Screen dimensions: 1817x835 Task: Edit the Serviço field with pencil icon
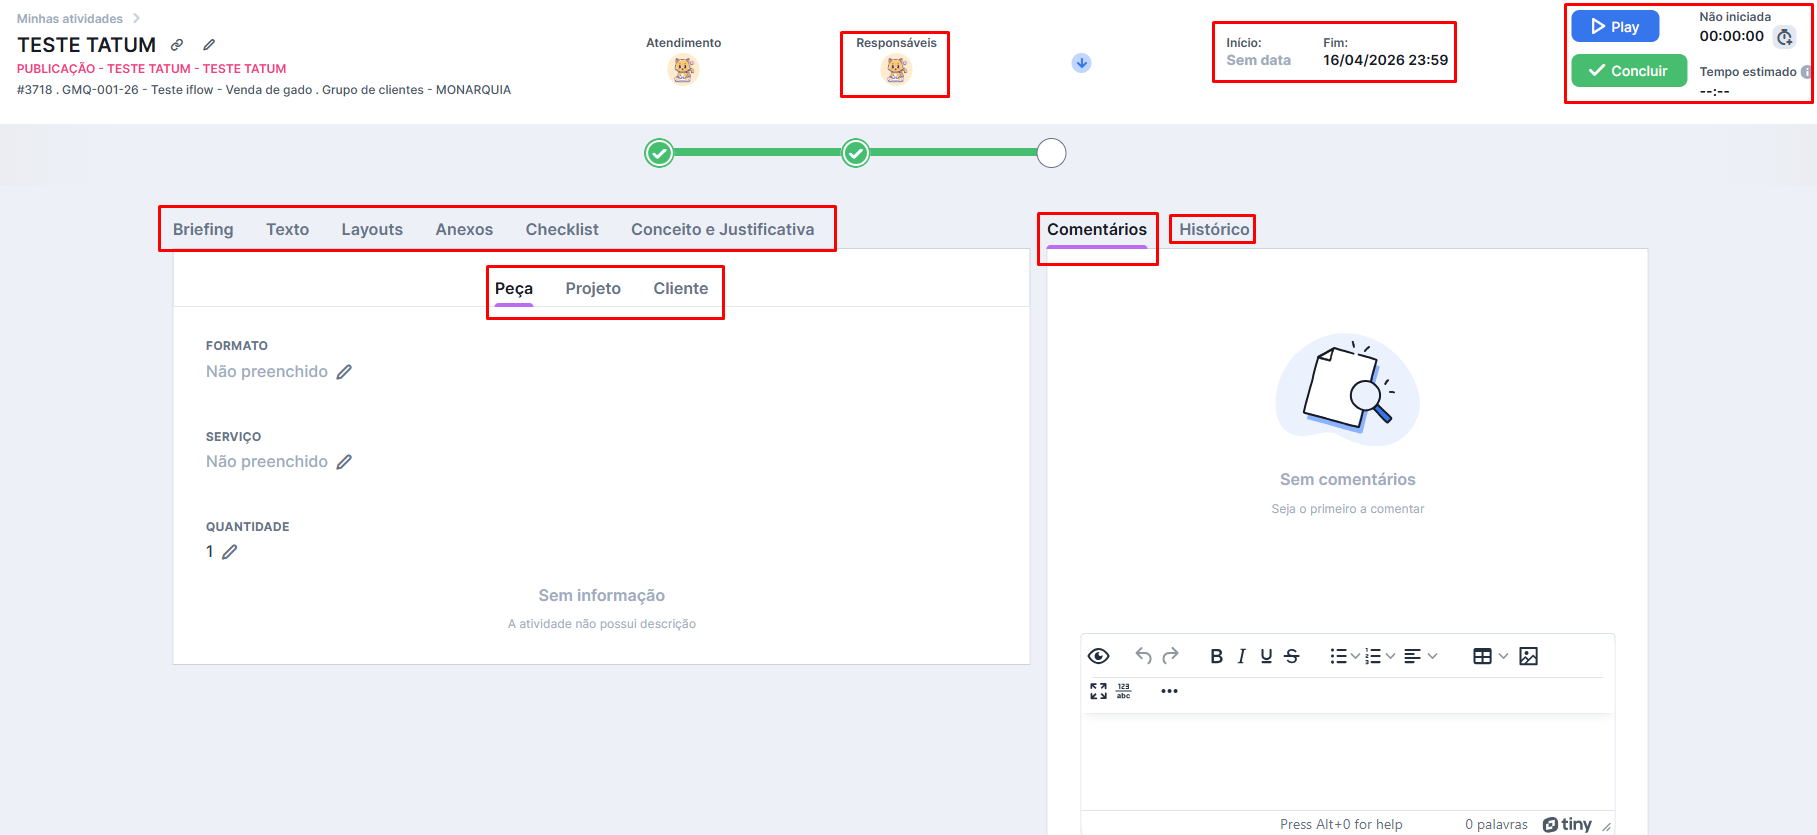click(x=344, y=462)
